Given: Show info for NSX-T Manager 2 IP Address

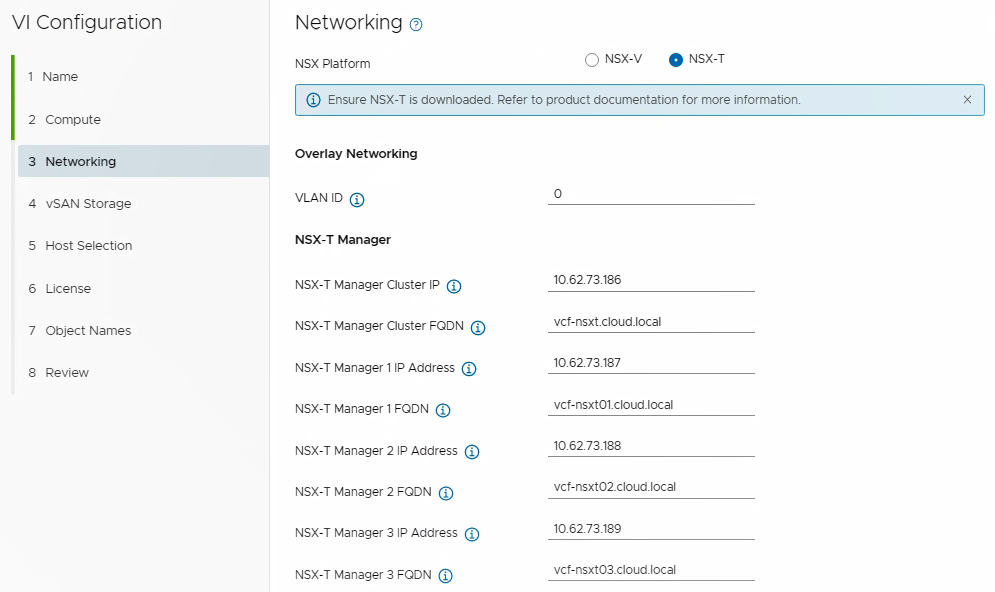Looking at the screenshot, I should tap(472, 452).
